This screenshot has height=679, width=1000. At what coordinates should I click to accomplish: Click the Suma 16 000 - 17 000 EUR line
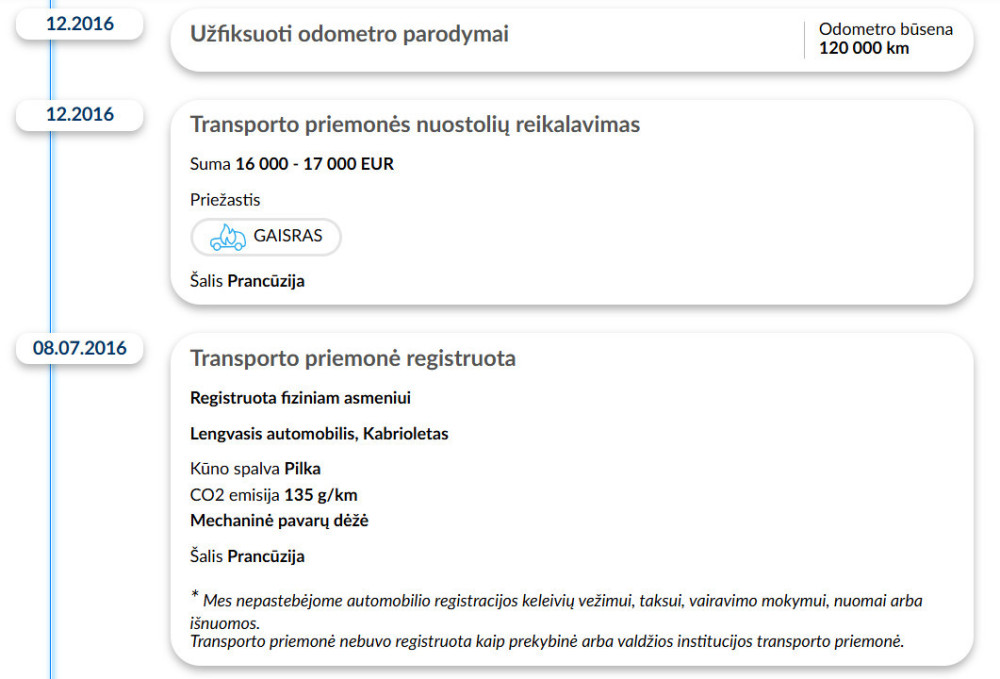[292, 164]
